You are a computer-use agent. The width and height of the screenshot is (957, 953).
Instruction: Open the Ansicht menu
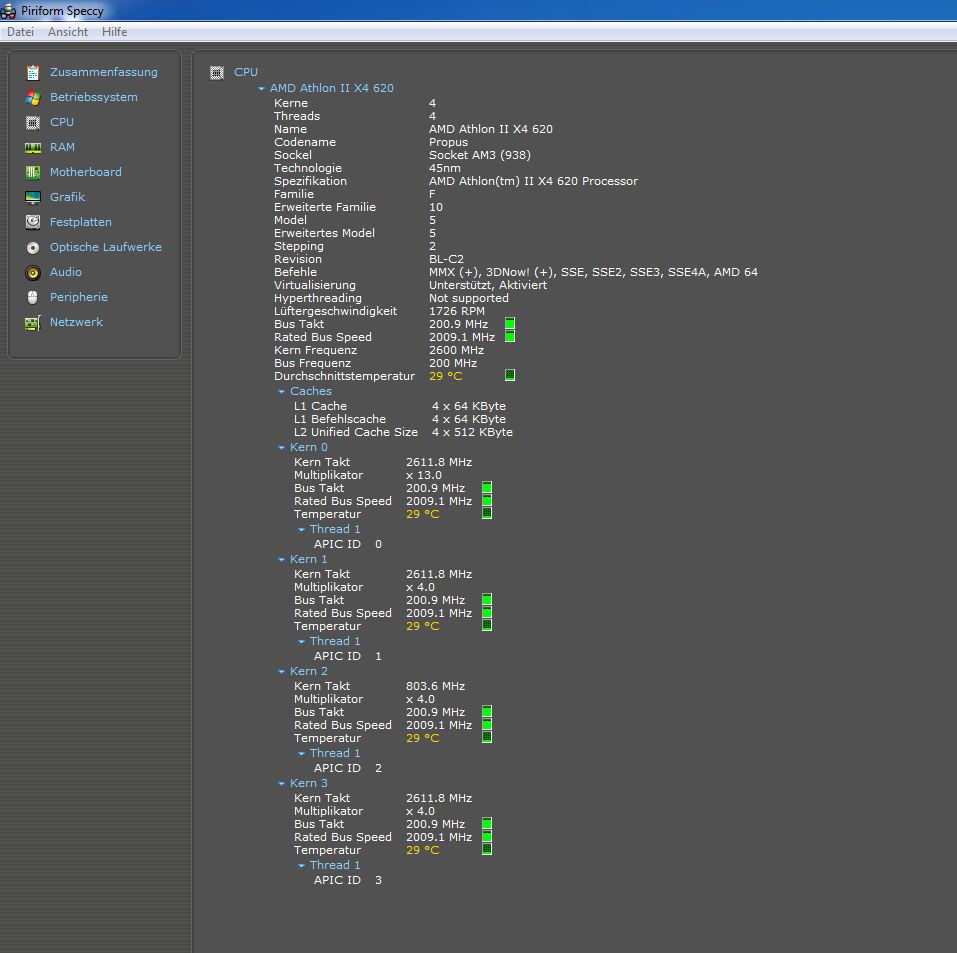(x=68, y=32)
